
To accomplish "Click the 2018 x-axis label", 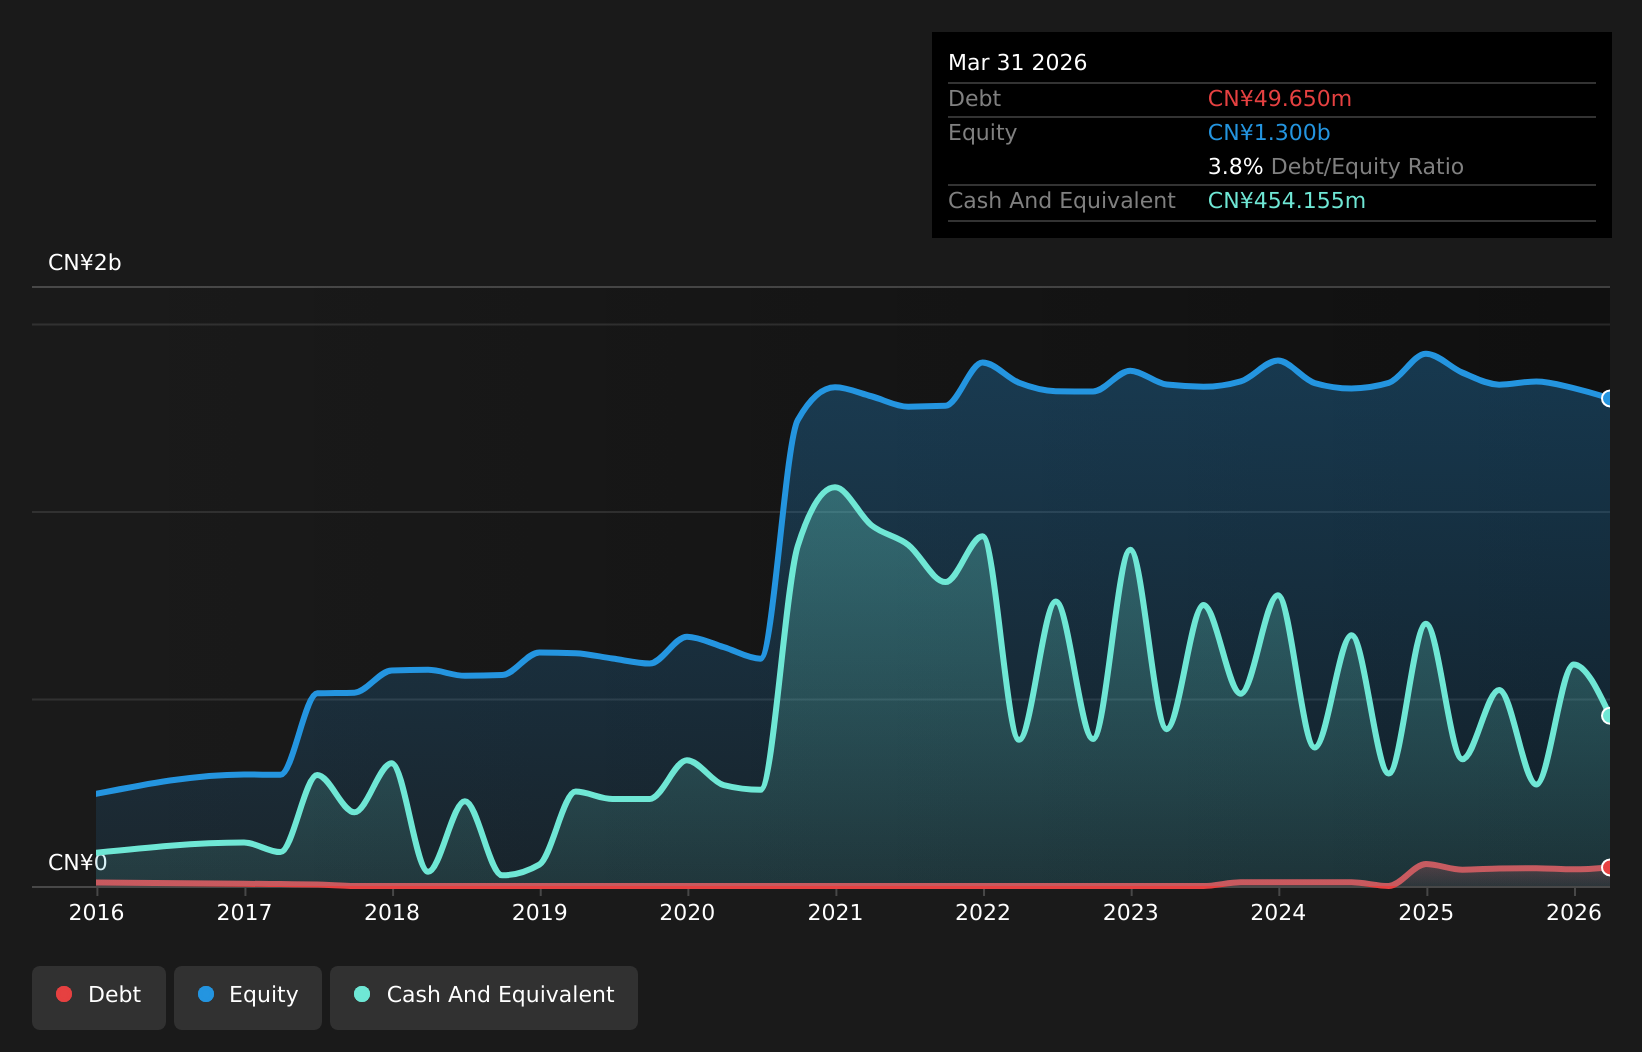I will click(x=392, y=912).
